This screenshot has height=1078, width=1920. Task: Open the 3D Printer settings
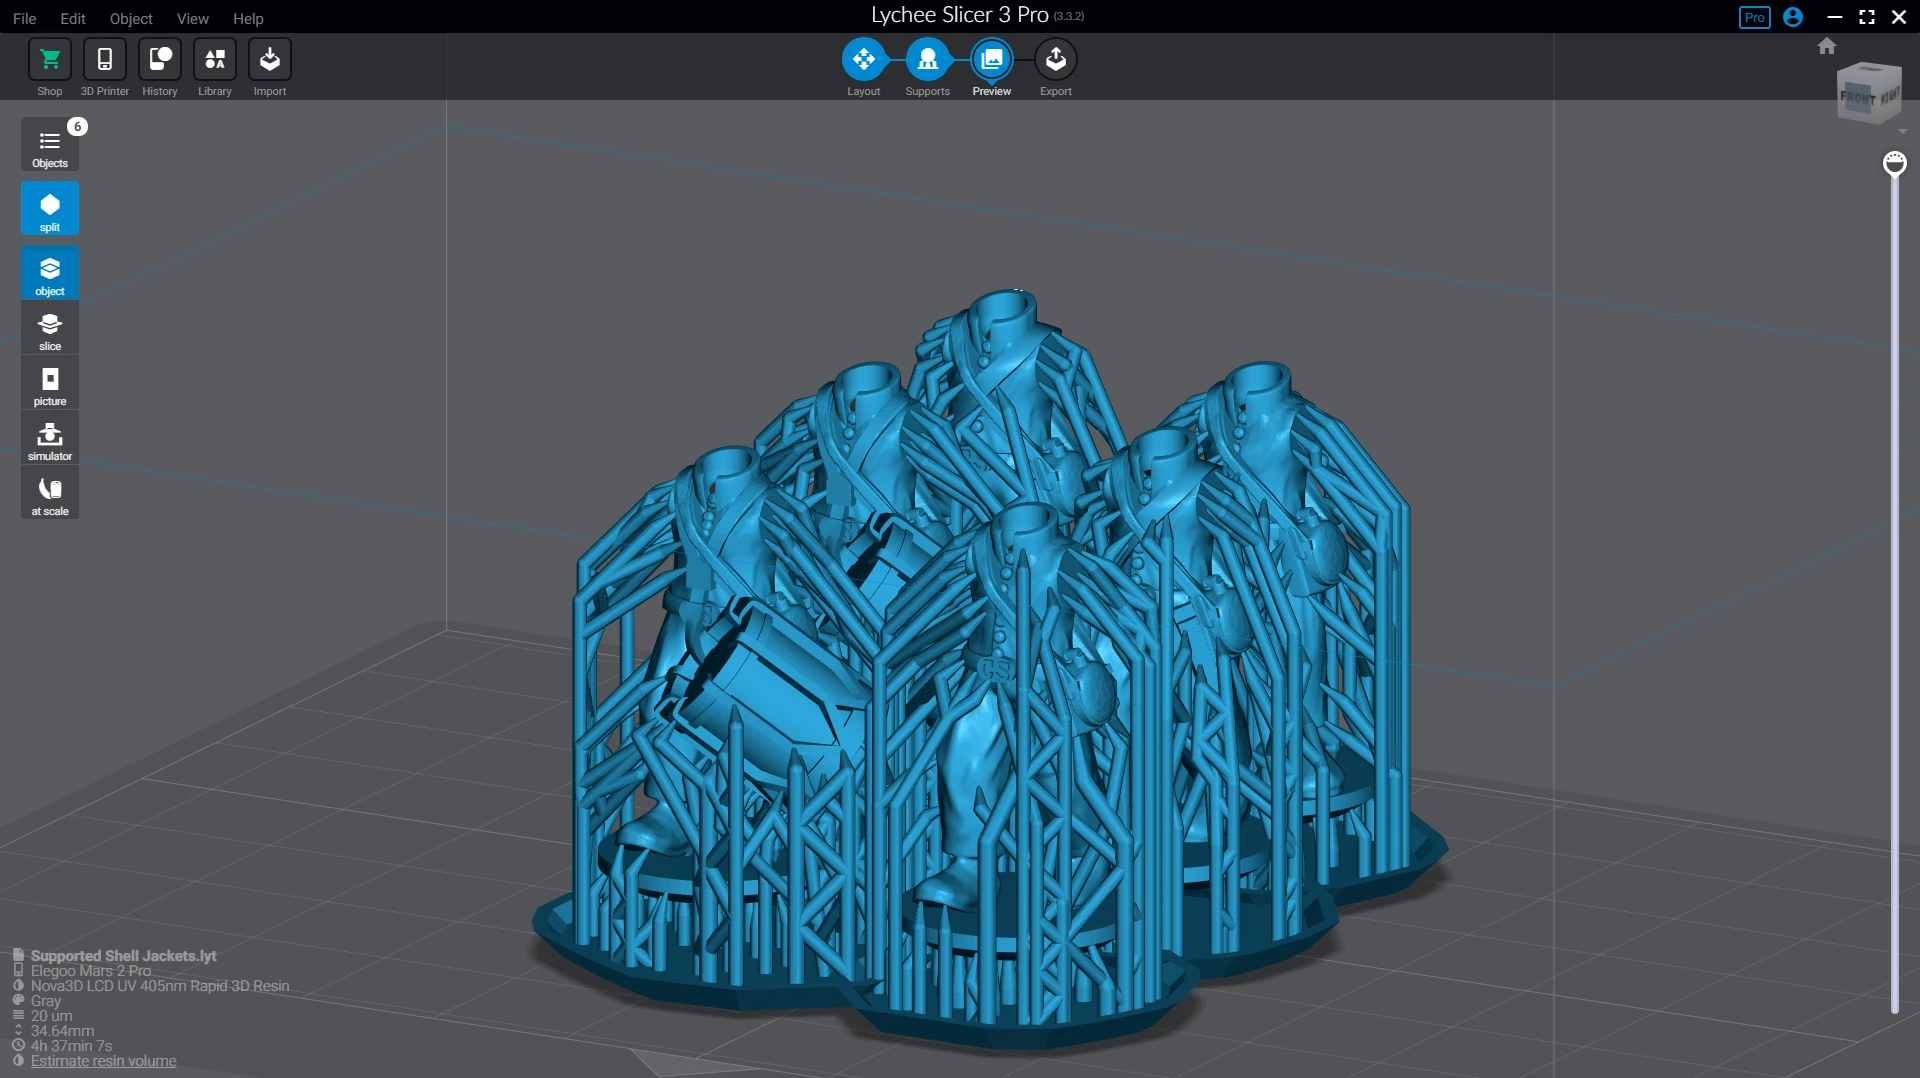[105, 60]
